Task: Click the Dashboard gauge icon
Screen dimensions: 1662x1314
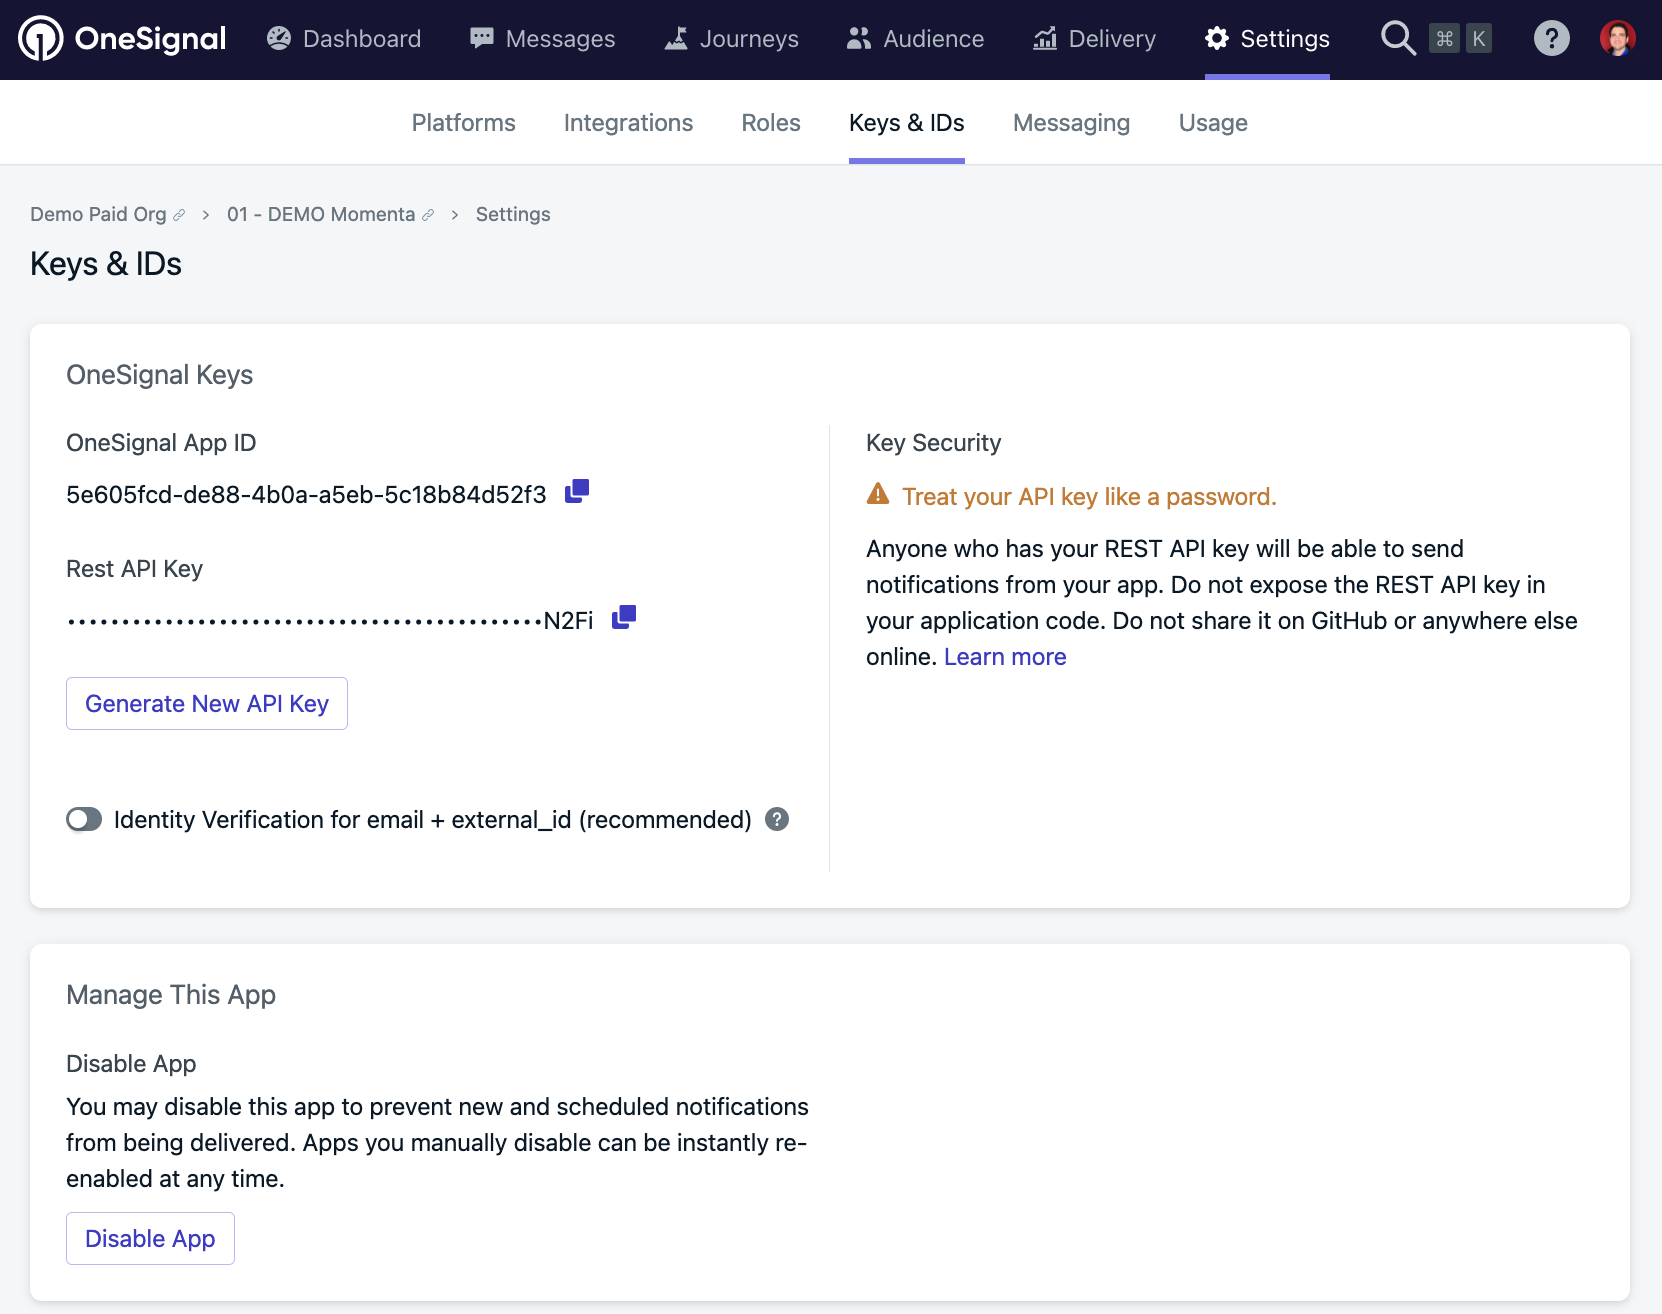Action: click(x=279, y=38)
